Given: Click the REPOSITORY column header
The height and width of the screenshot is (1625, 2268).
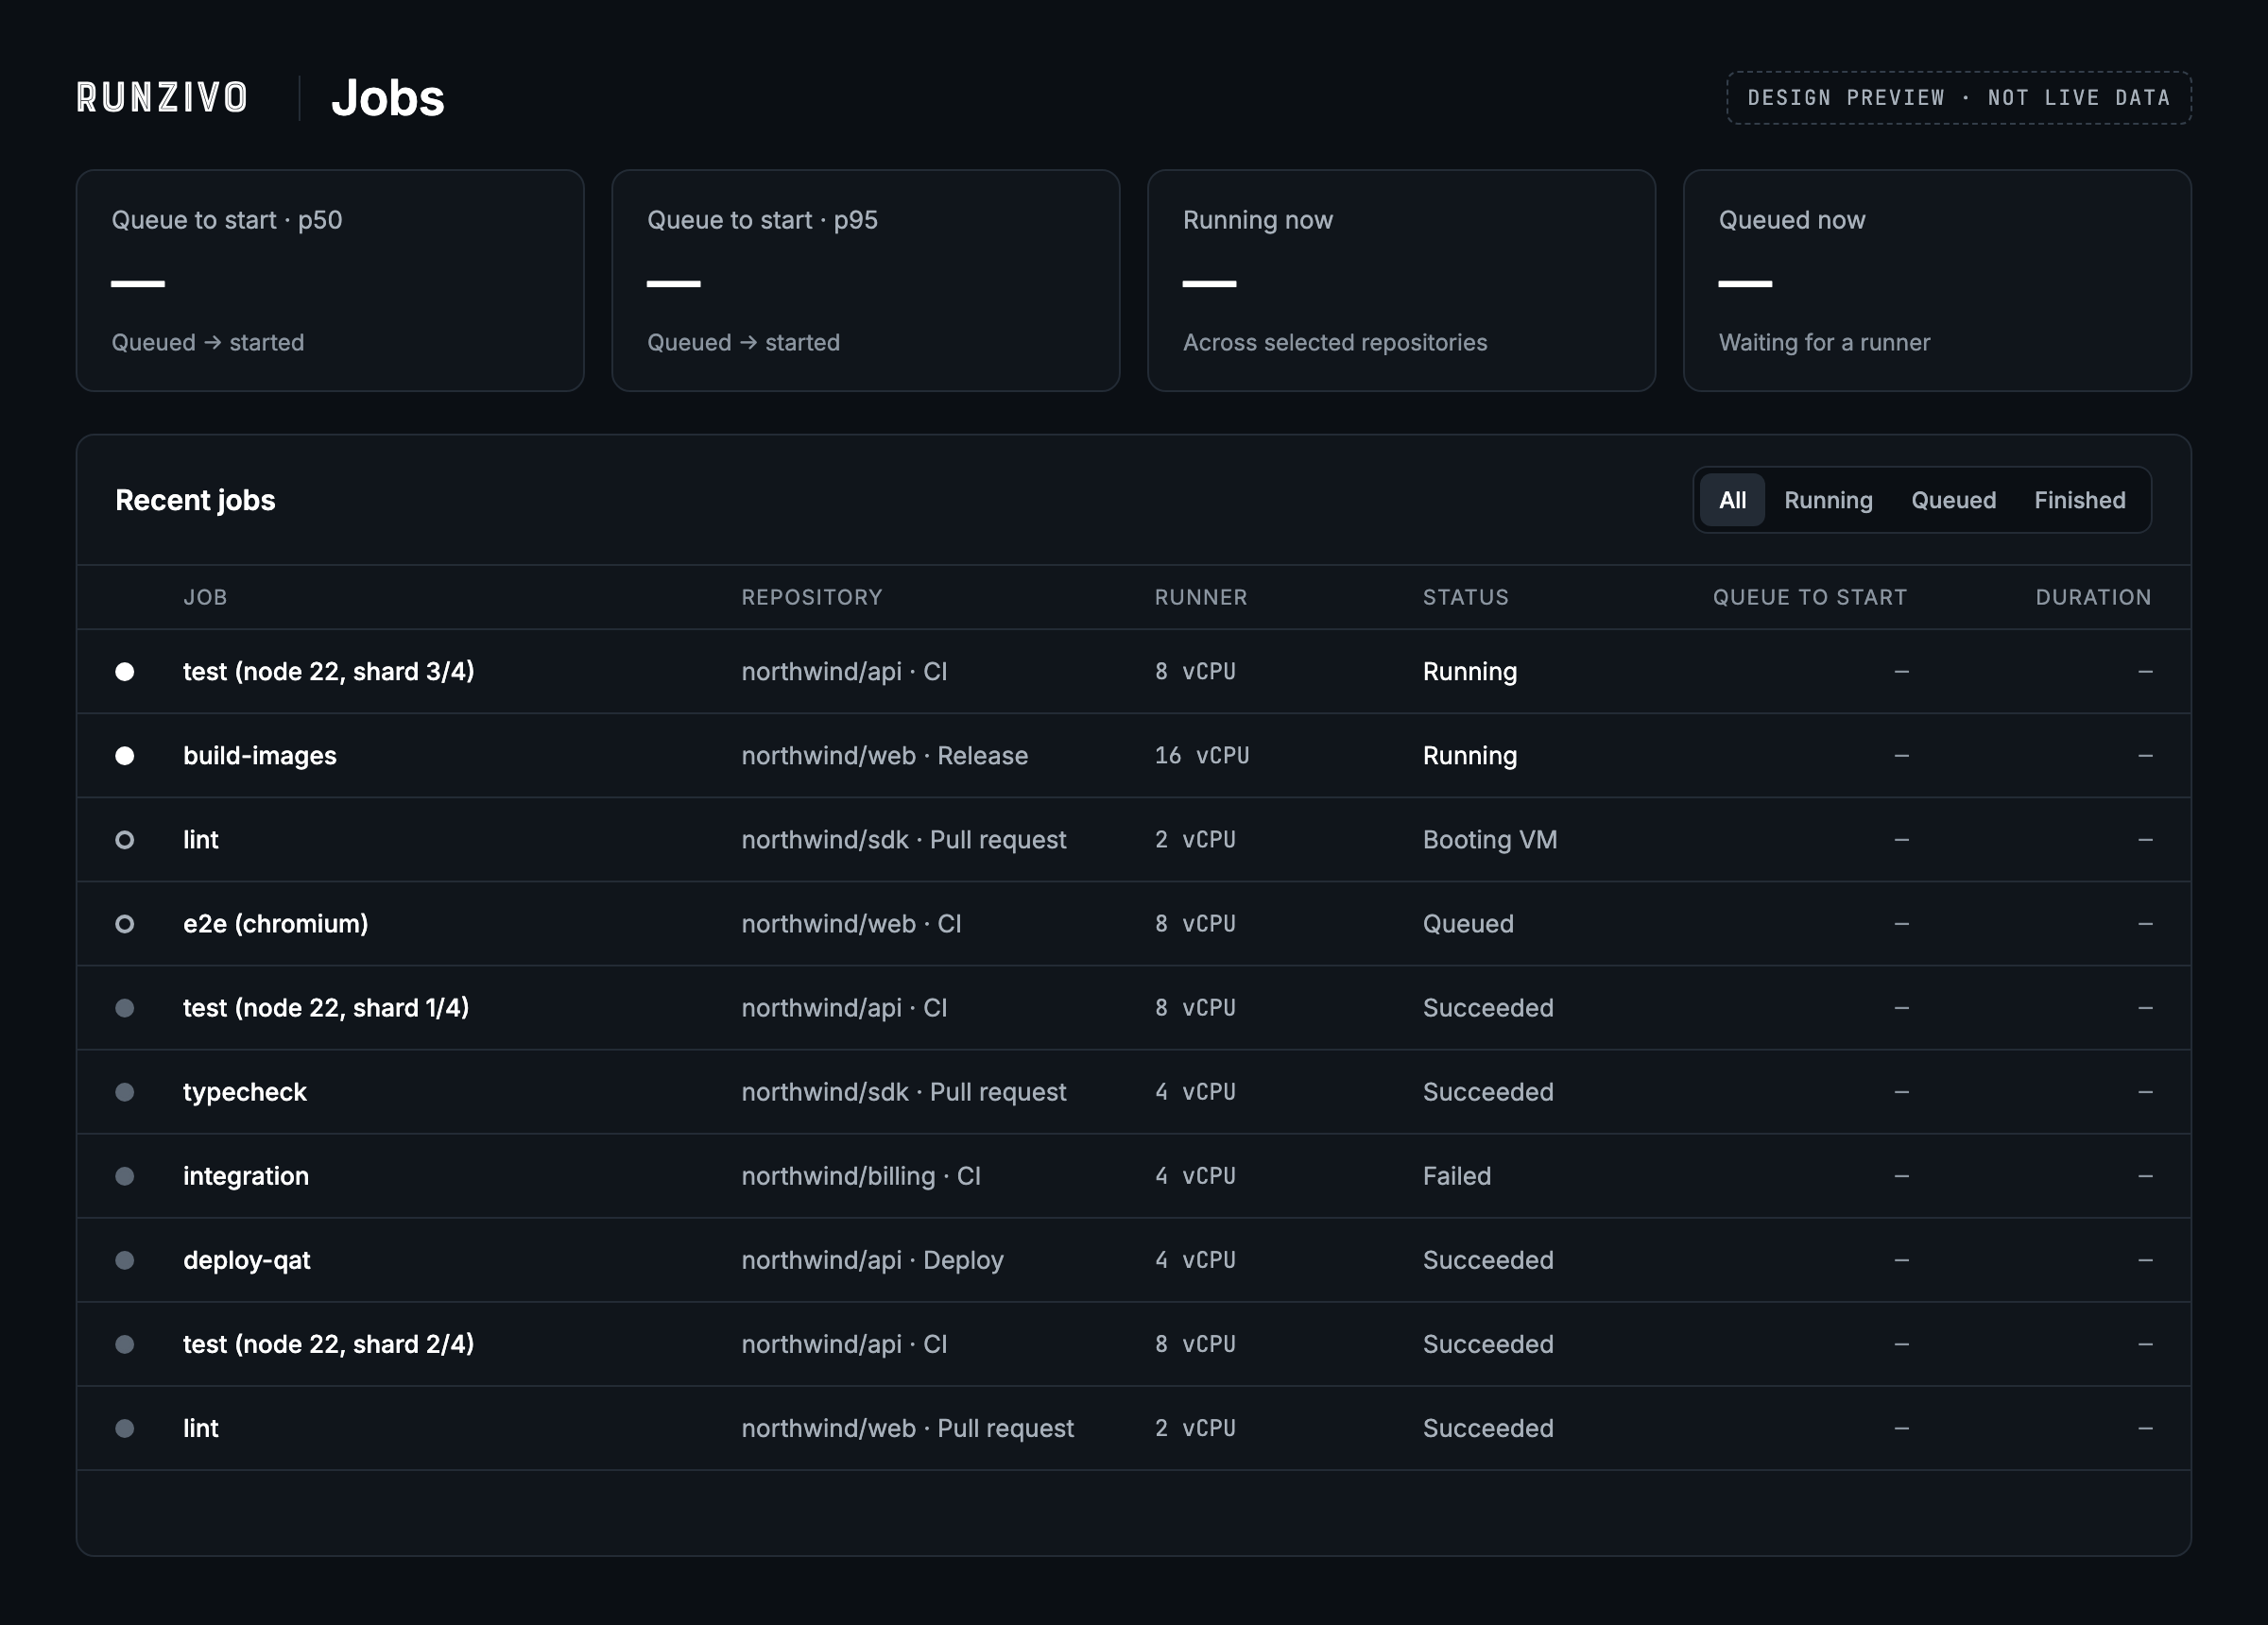Looking at the screenshot, I should 812,597.
